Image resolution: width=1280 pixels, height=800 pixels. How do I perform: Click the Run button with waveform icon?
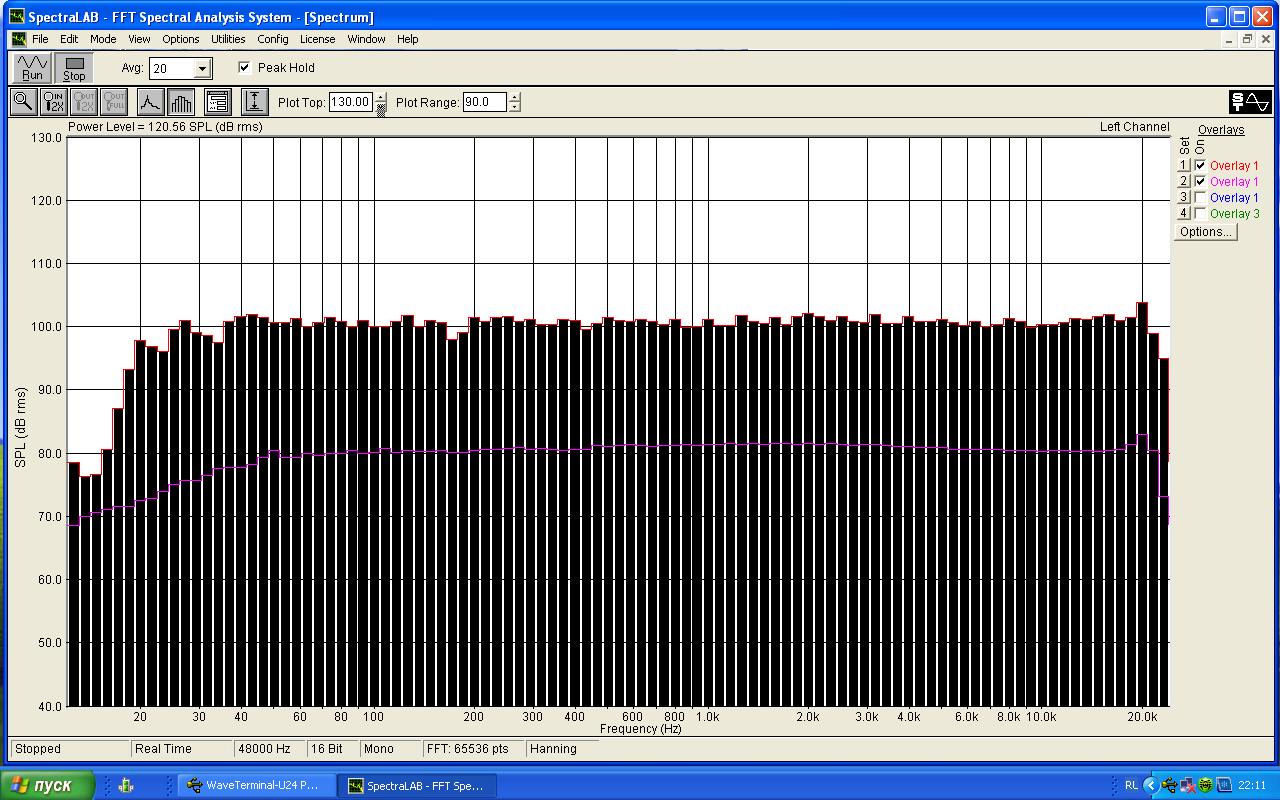(x=32, y=68)
